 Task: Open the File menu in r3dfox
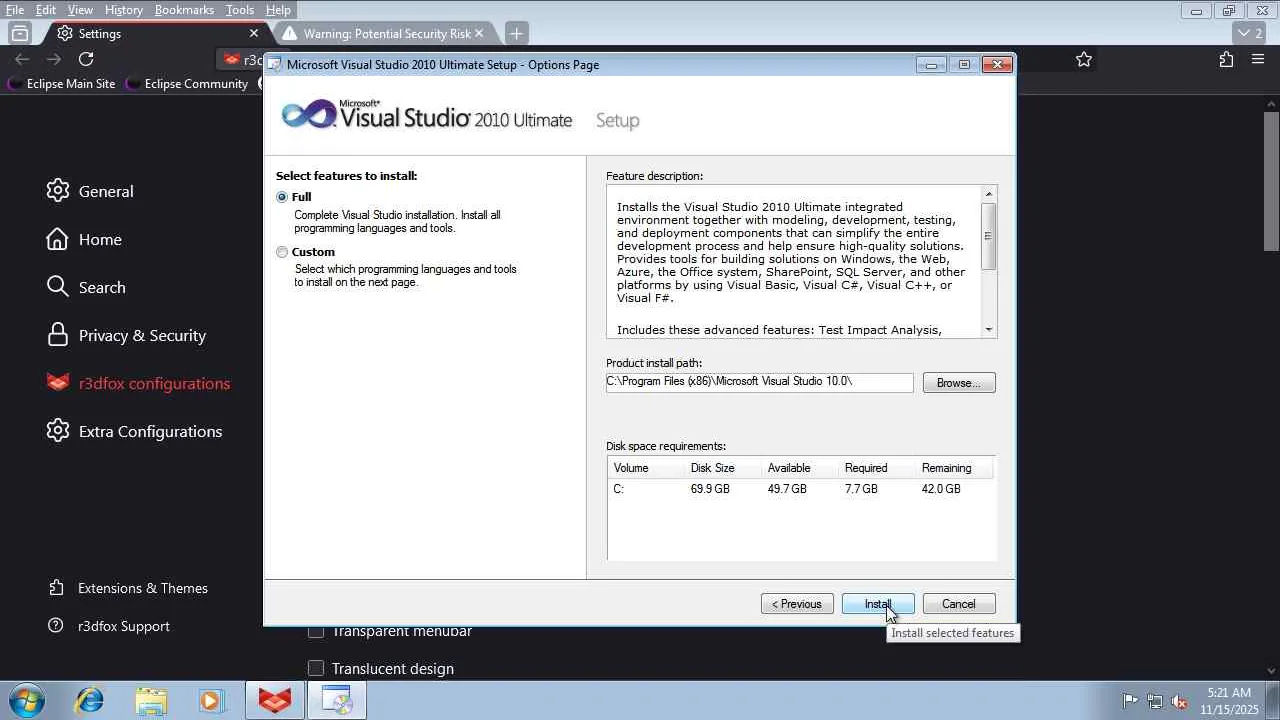pyautogui.click(x=15, y=10)
